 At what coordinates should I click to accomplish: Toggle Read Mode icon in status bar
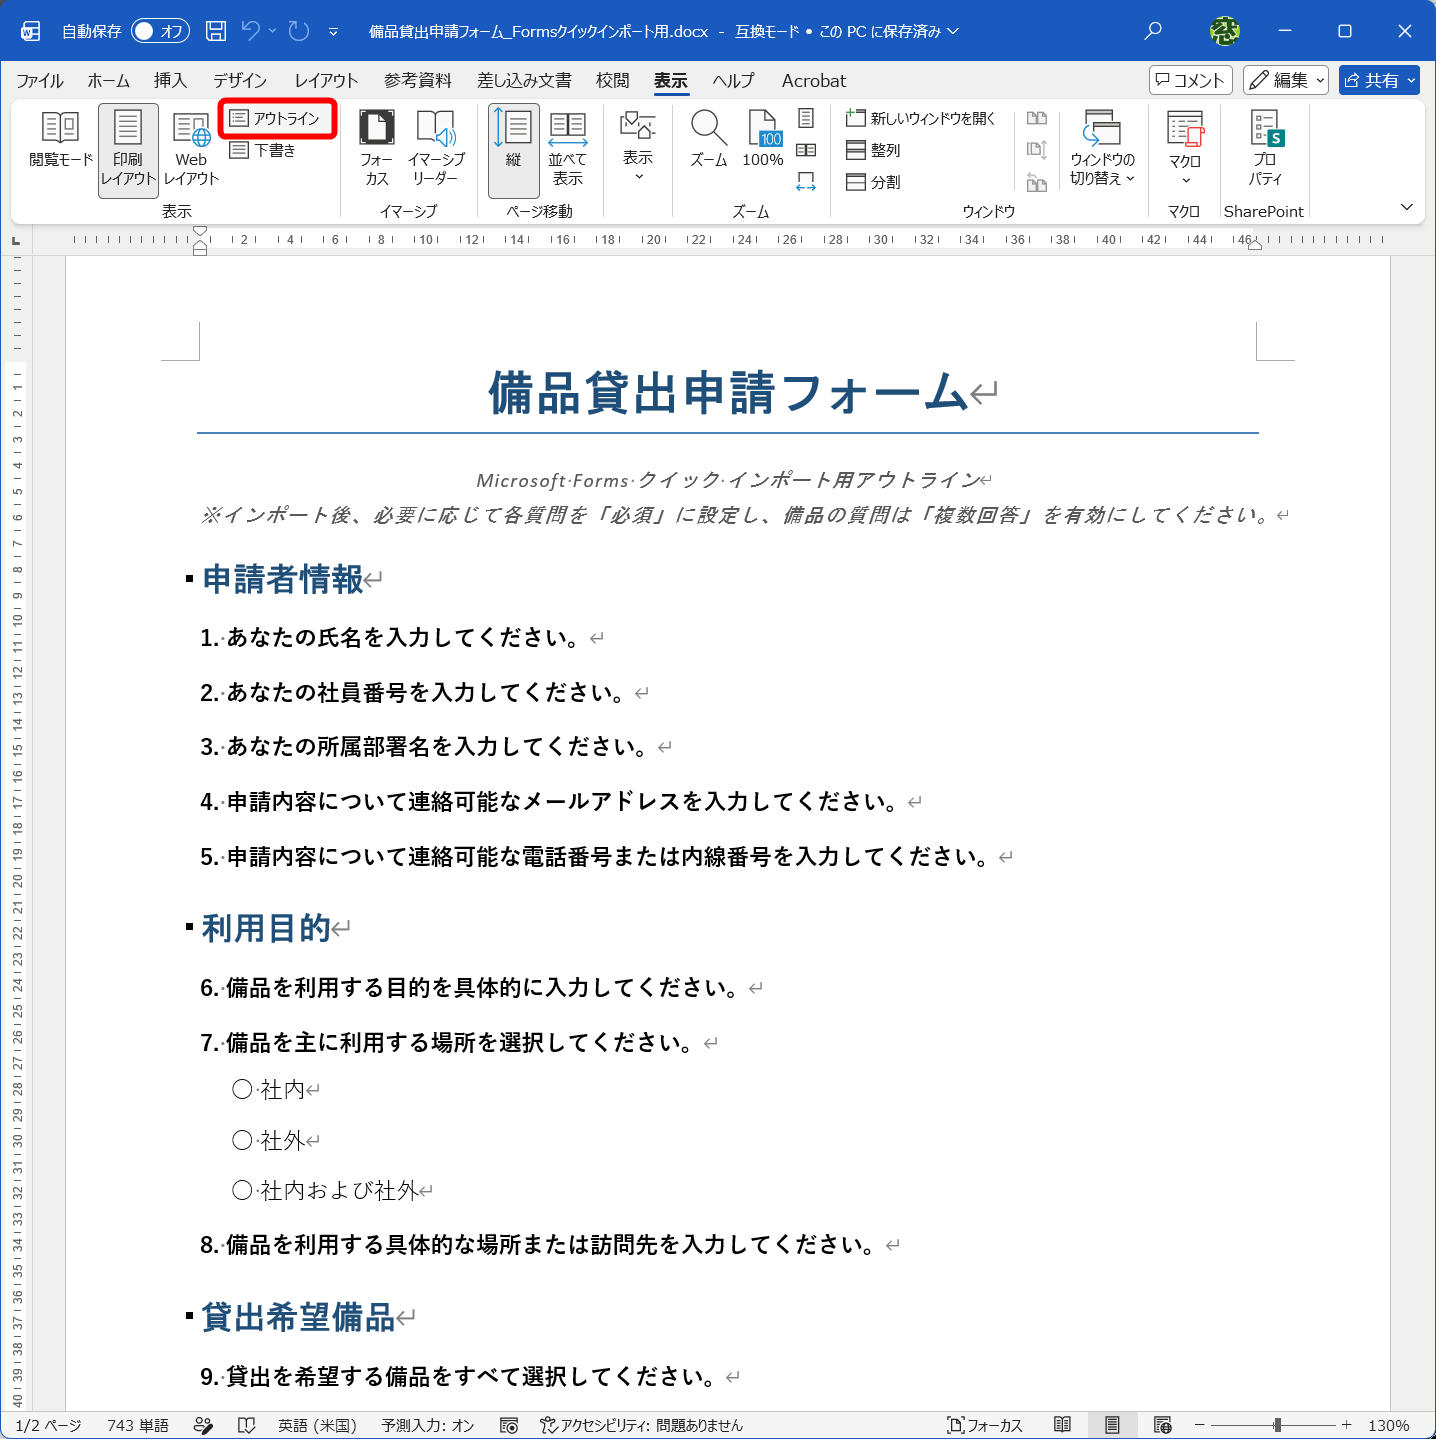(1062, 1425)
